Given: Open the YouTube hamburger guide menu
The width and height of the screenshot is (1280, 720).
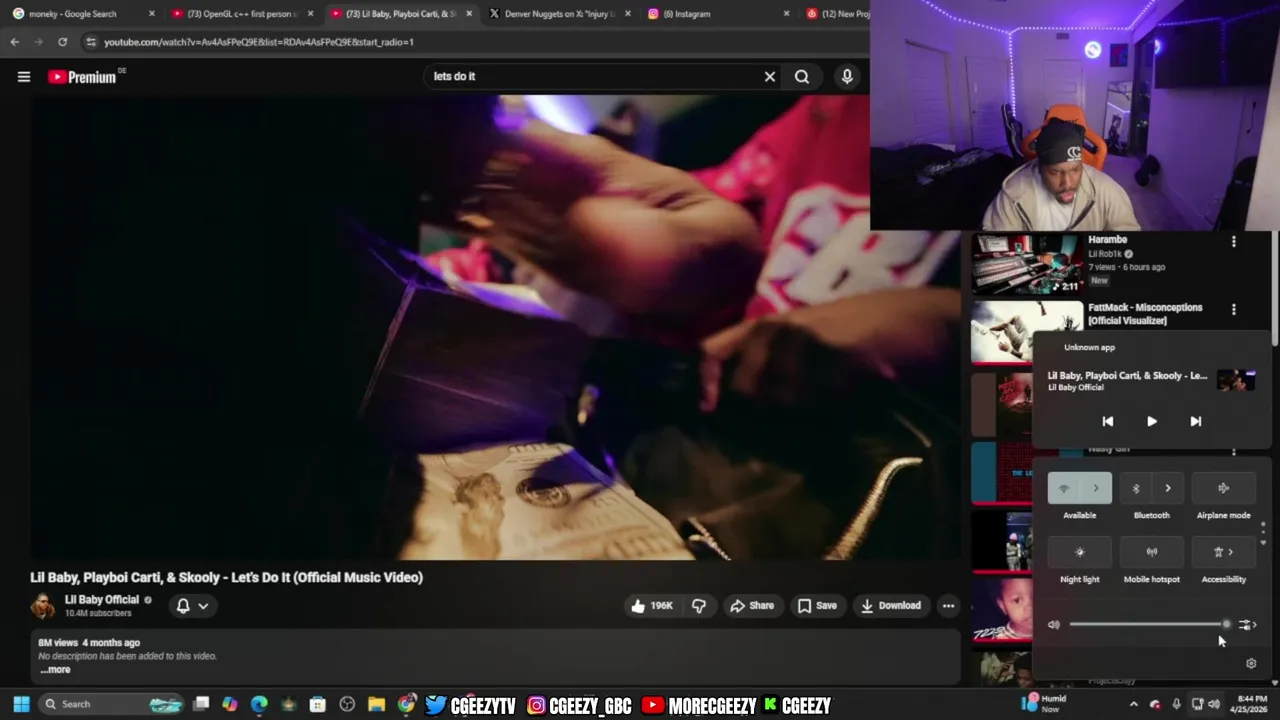Looking at the screenshot, I should [x=24, y=77].
